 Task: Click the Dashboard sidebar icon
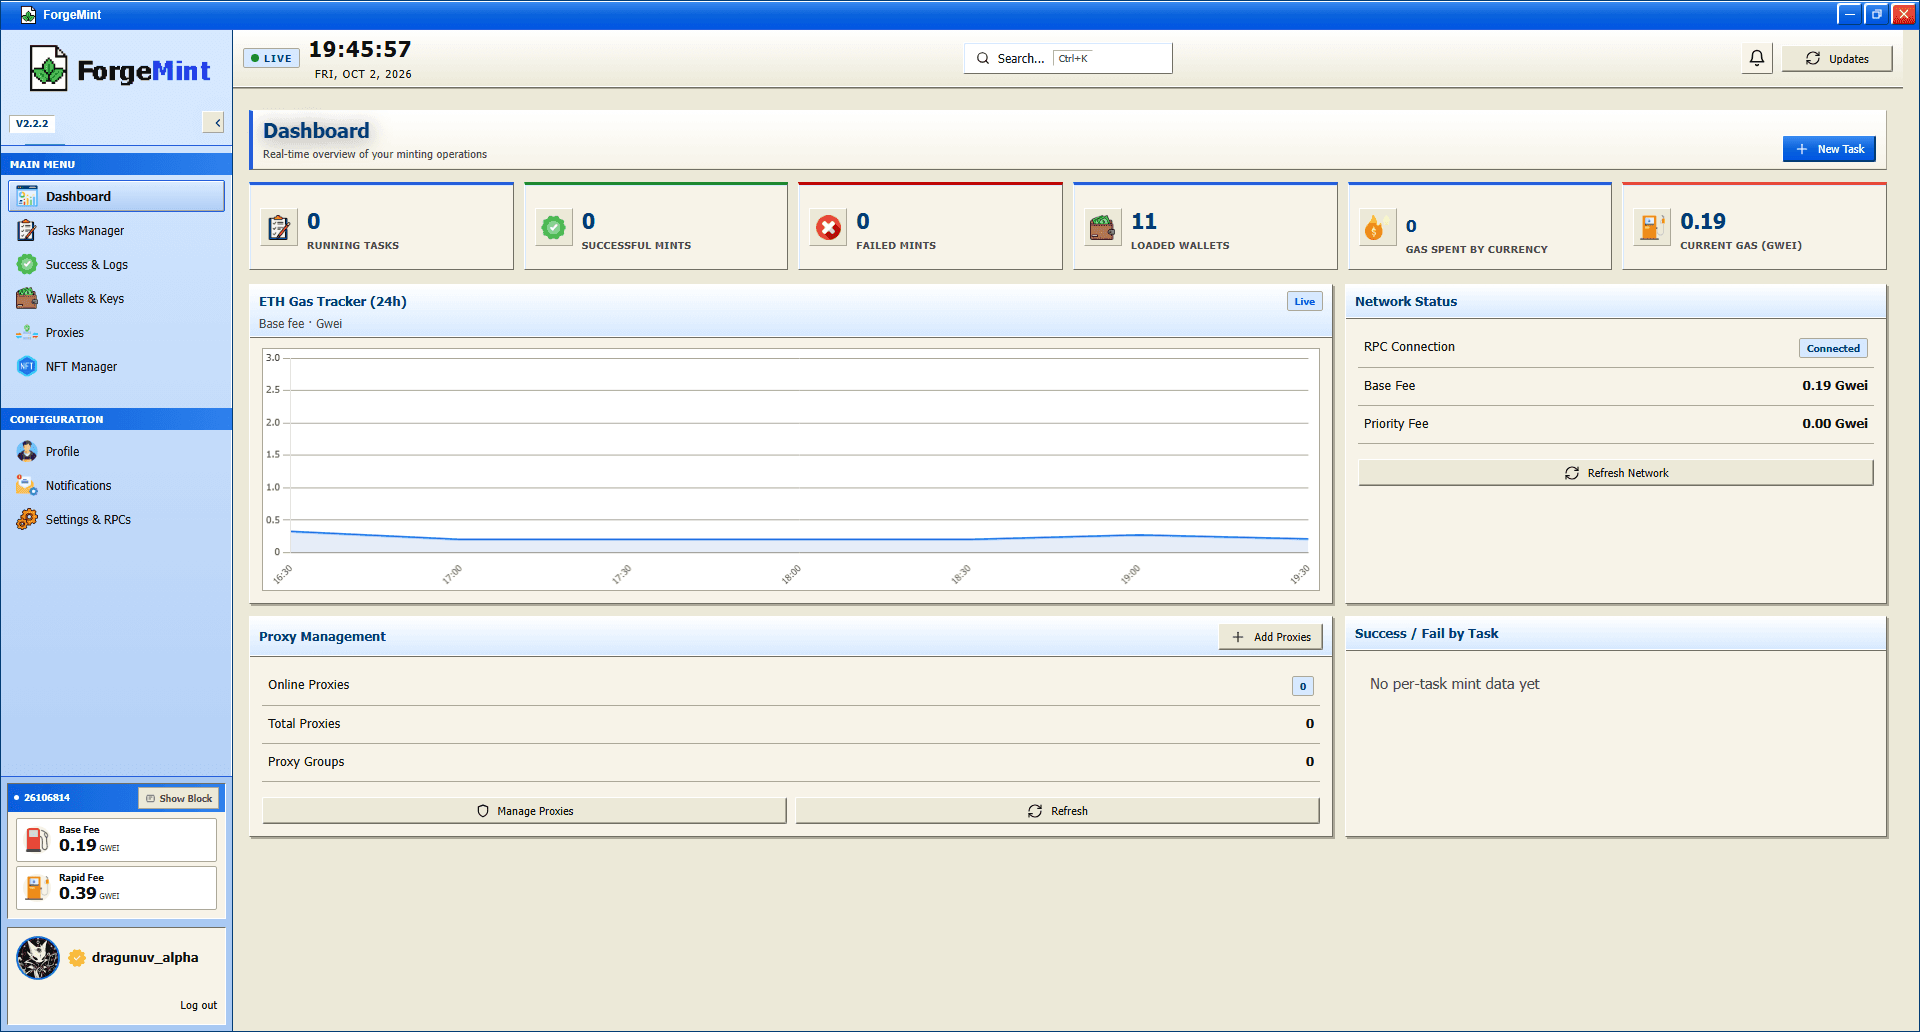coord(27,196)
